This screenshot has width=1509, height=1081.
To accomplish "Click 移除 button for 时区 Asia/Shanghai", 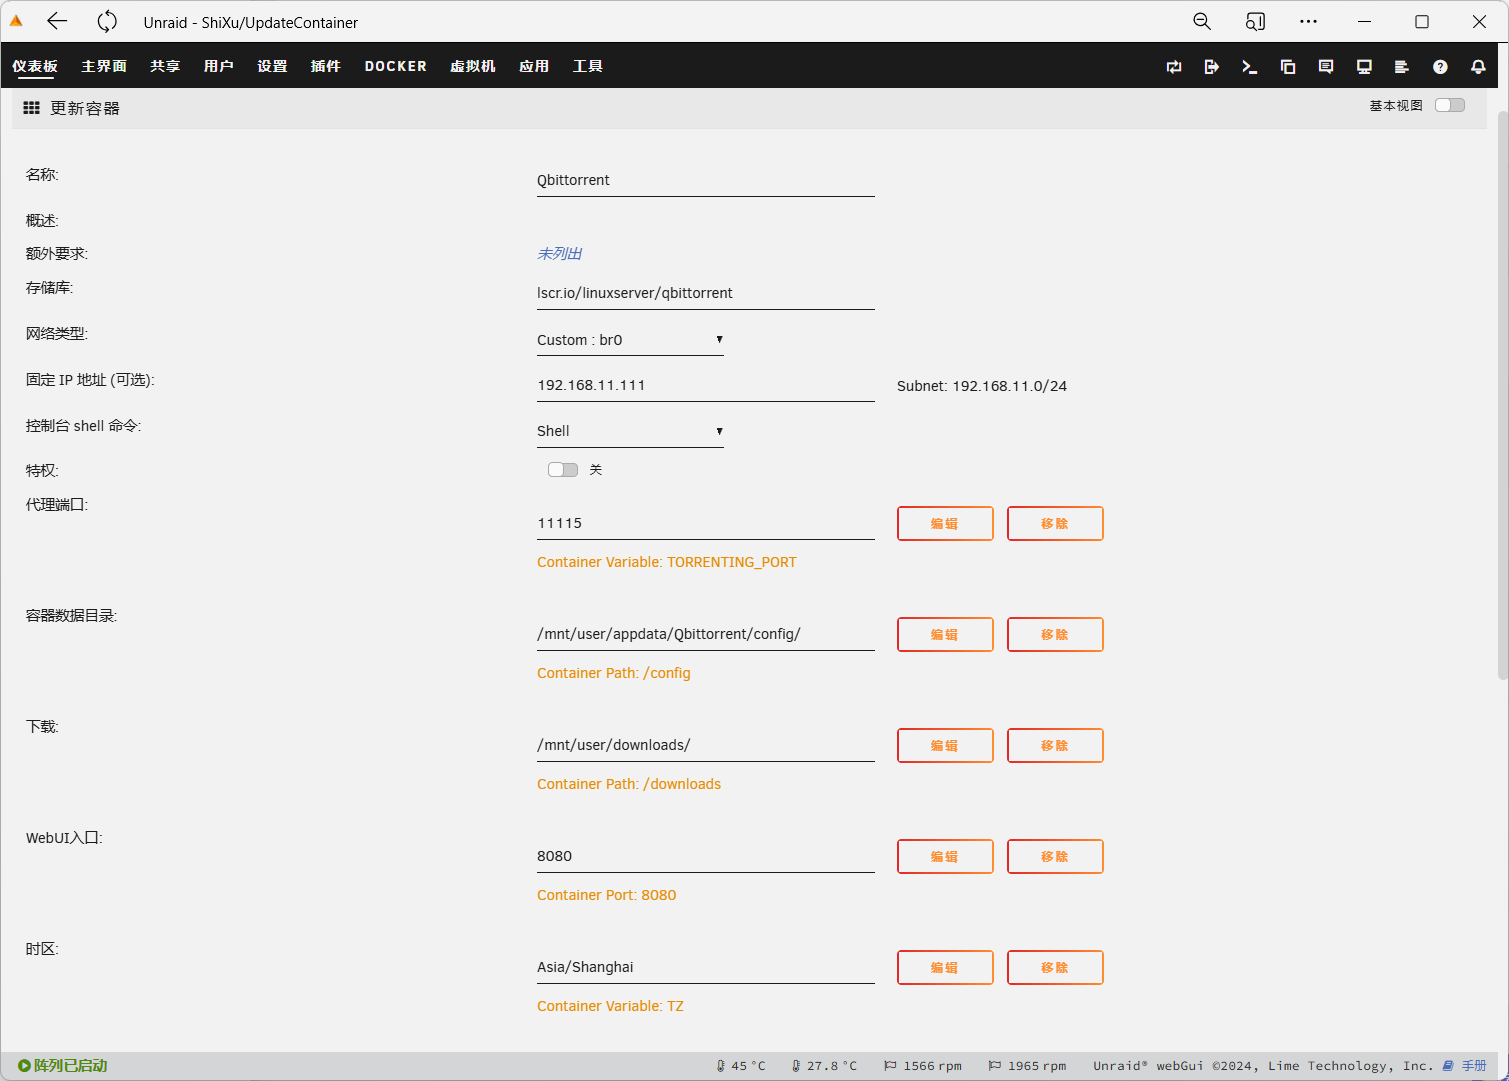I will click(1055, 968).
